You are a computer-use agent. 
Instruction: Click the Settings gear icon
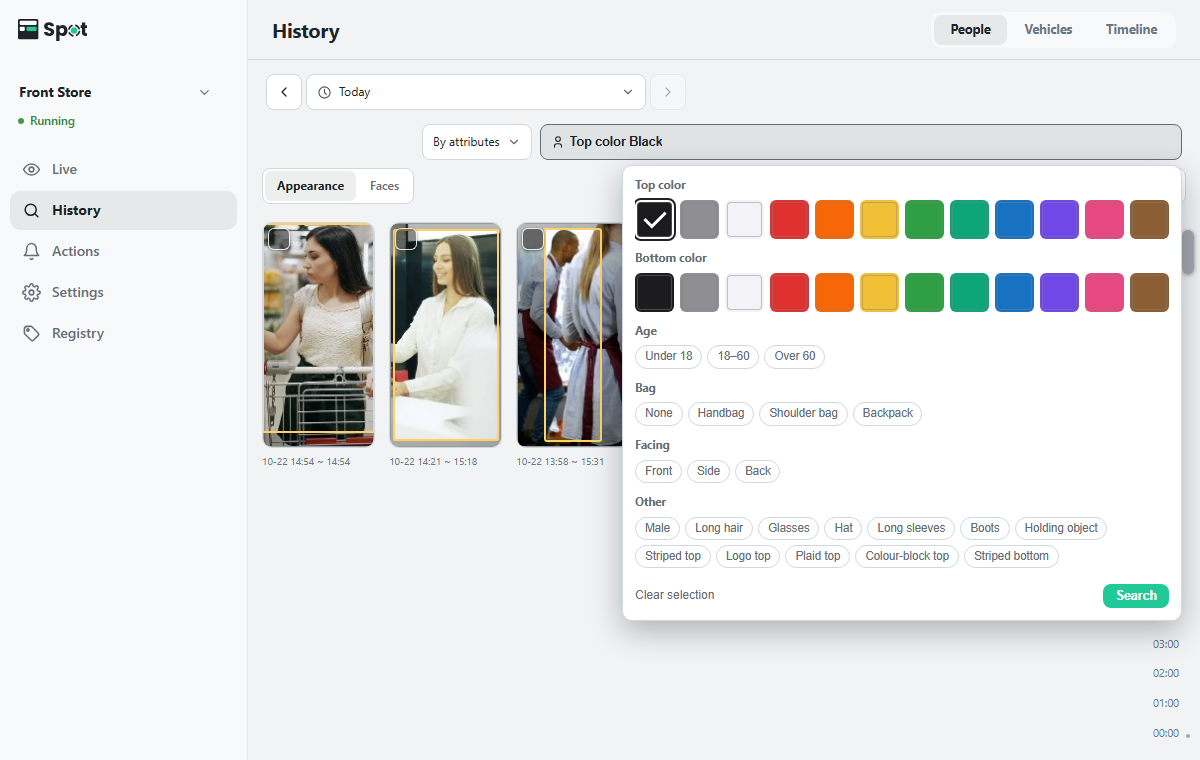click(32, 293)
